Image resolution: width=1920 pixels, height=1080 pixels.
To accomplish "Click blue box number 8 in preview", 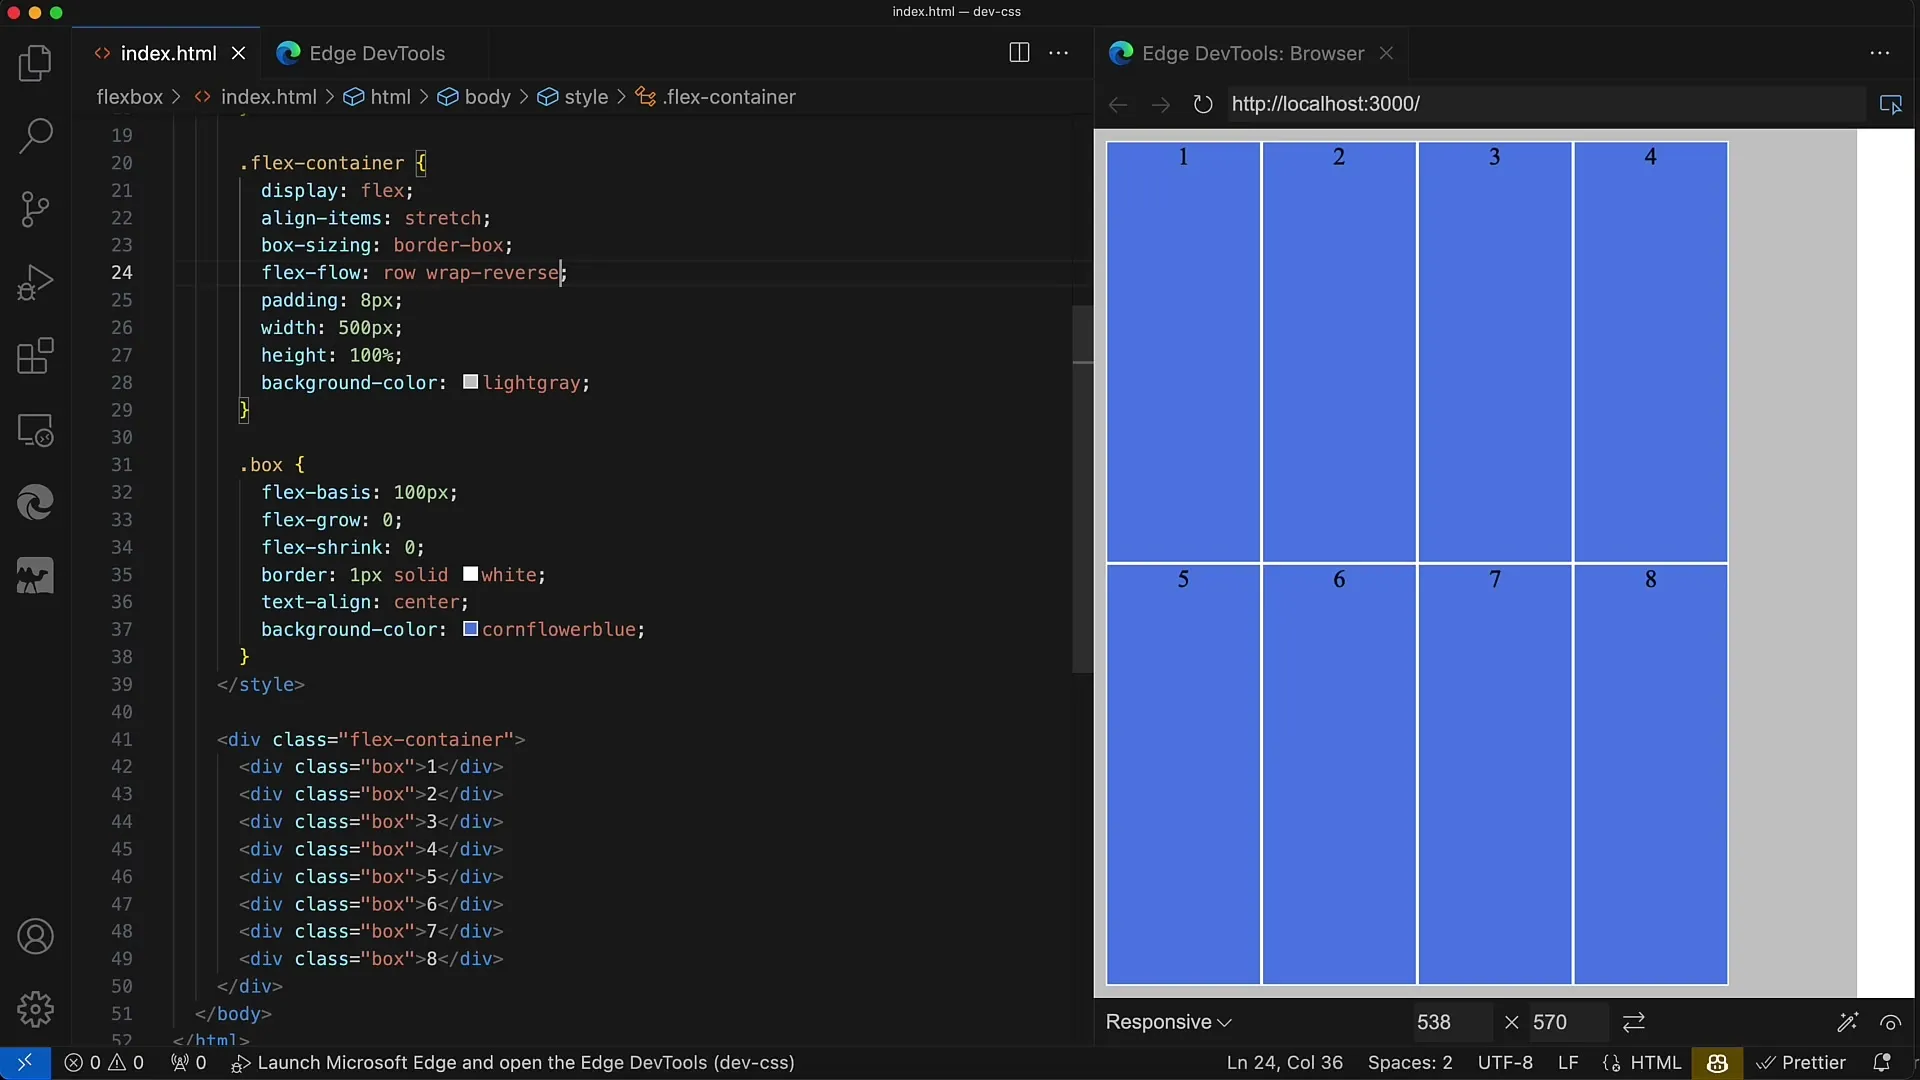I will click(x=1650, y=774).
